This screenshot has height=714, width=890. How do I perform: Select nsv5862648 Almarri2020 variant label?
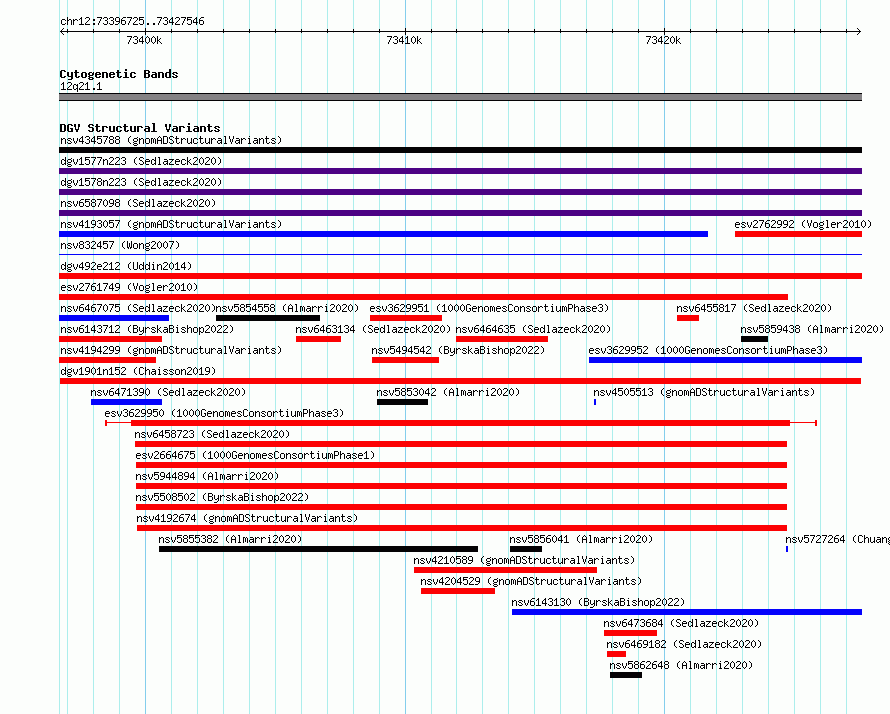pyautogui.click(x=681, y=665)
